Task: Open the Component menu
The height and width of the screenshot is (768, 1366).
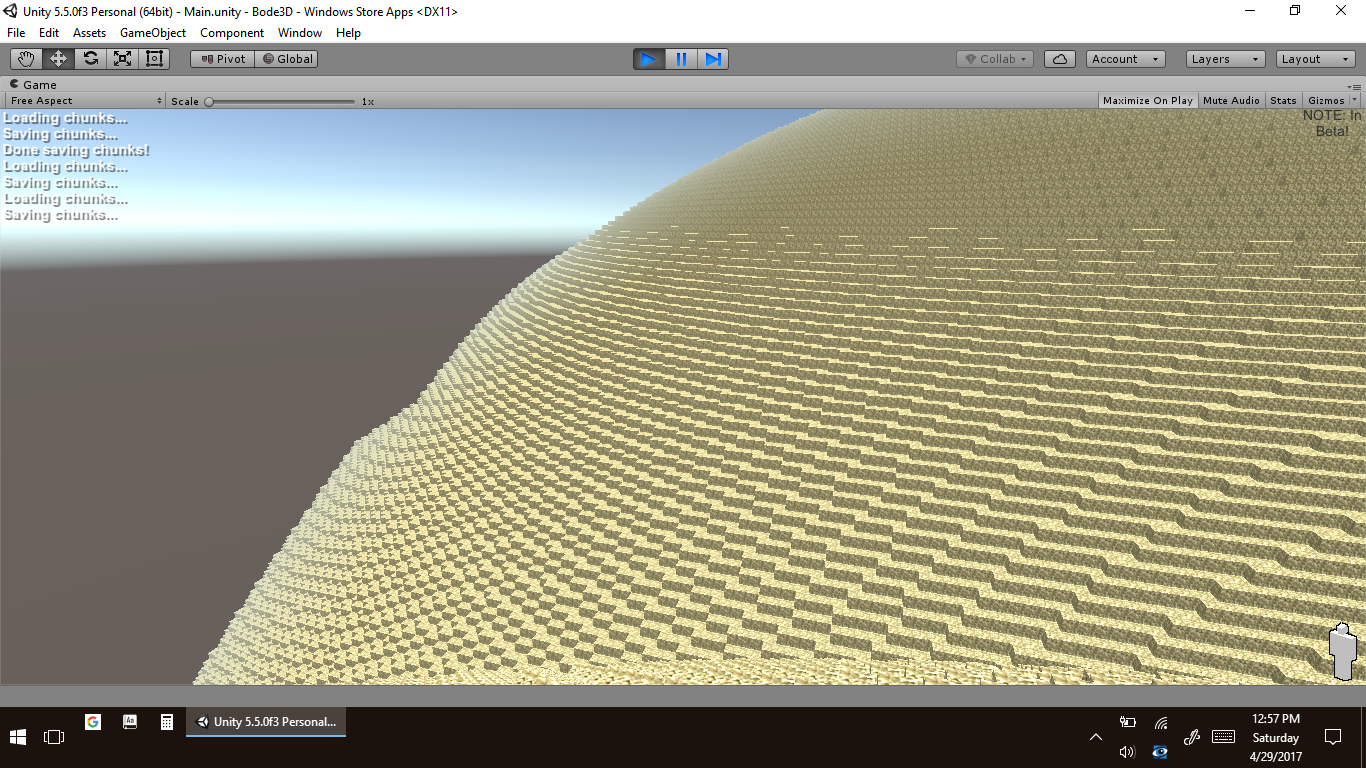Action: coord(232,33)
